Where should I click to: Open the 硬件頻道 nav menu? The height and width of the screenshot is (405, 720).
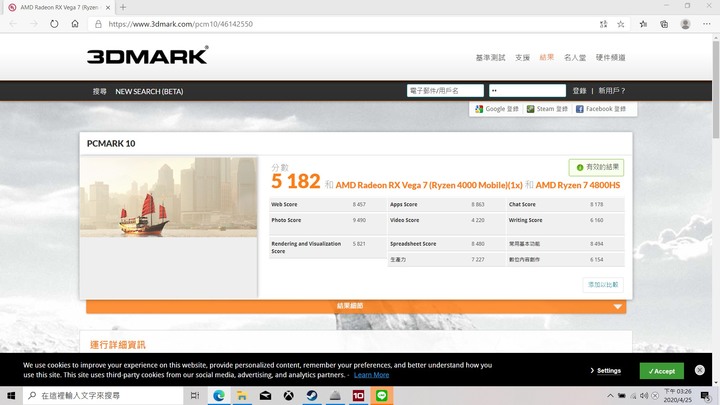(610, 57)
